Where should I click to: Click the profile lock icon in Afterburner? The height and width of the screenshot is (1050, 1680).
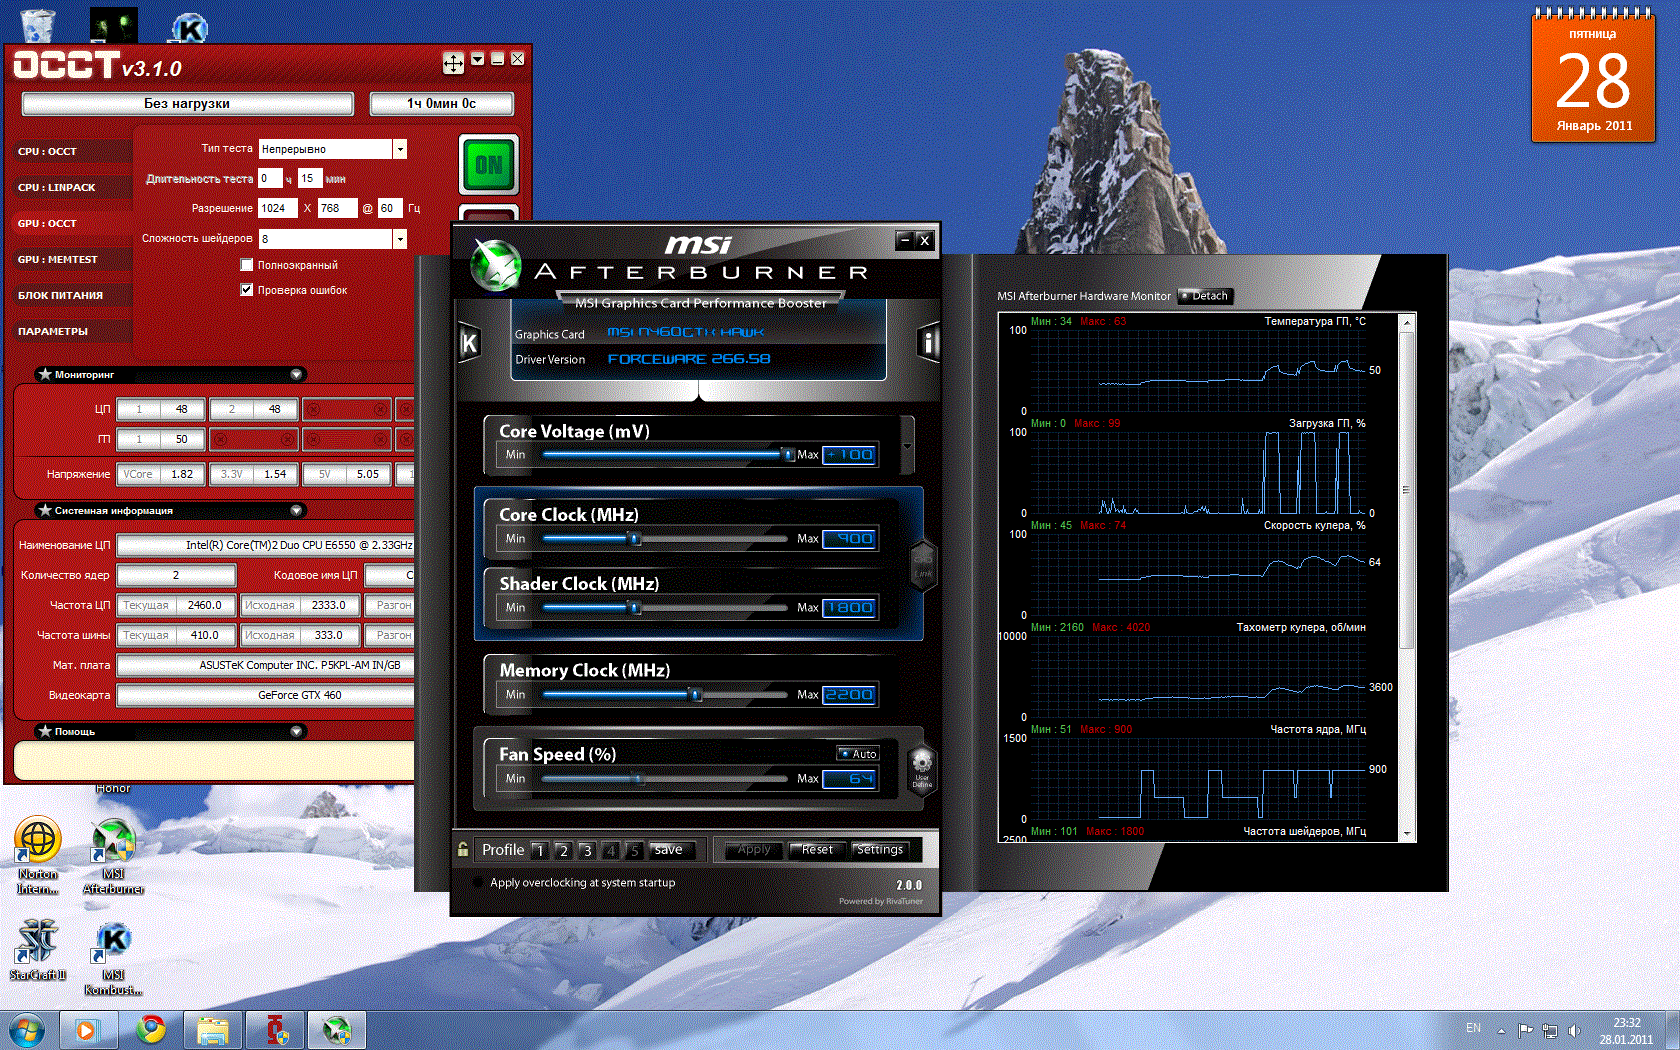coord(463,850)
